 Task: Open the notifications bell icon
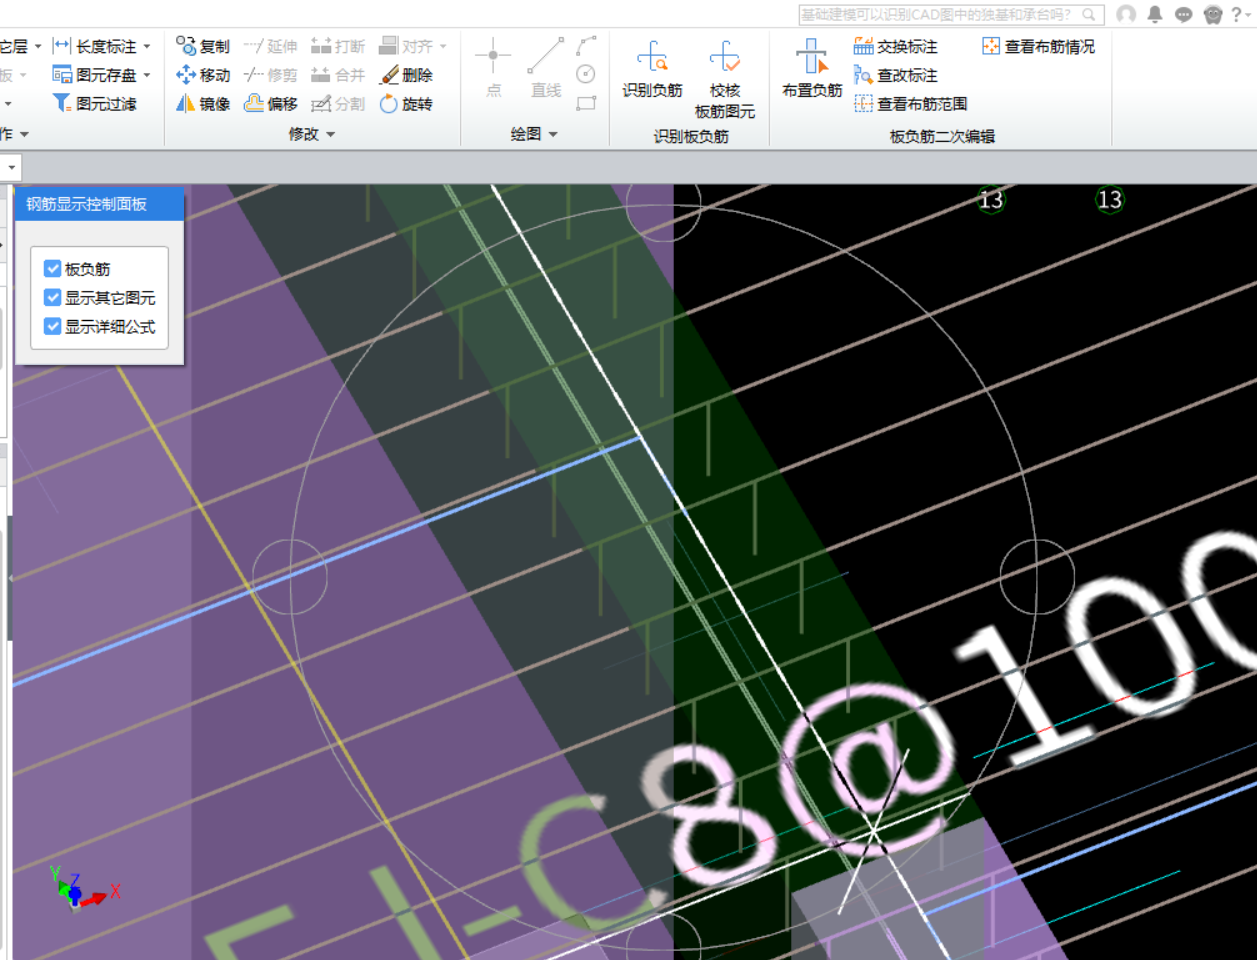[1155, 14]
